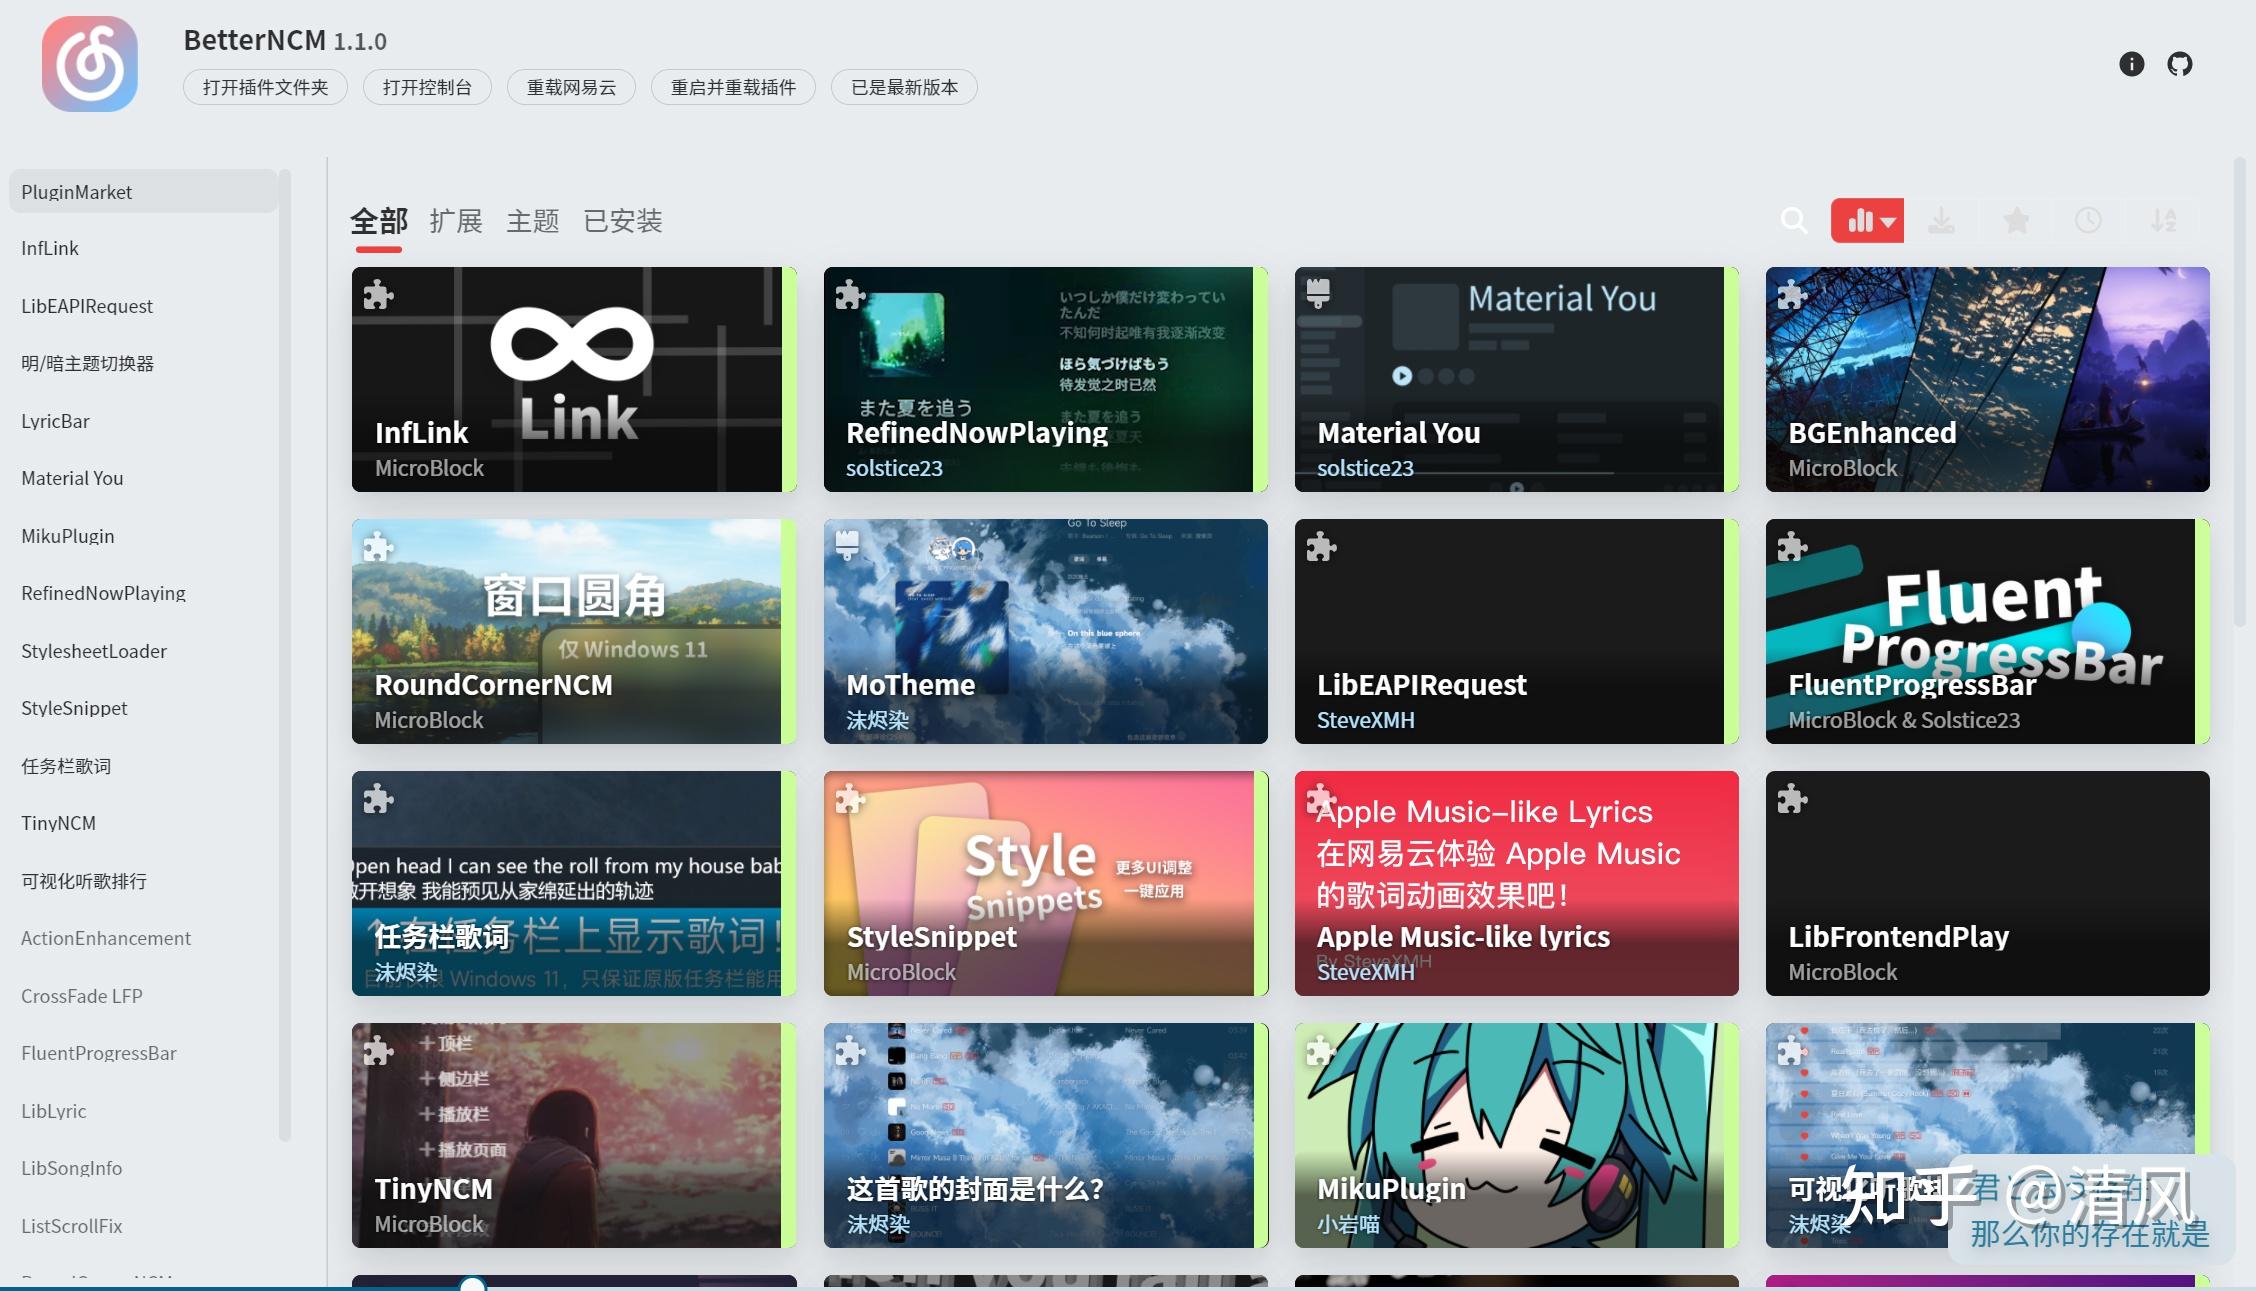
Task: Toggle the popularity sort order dropdown
Action: (1867, 220)
